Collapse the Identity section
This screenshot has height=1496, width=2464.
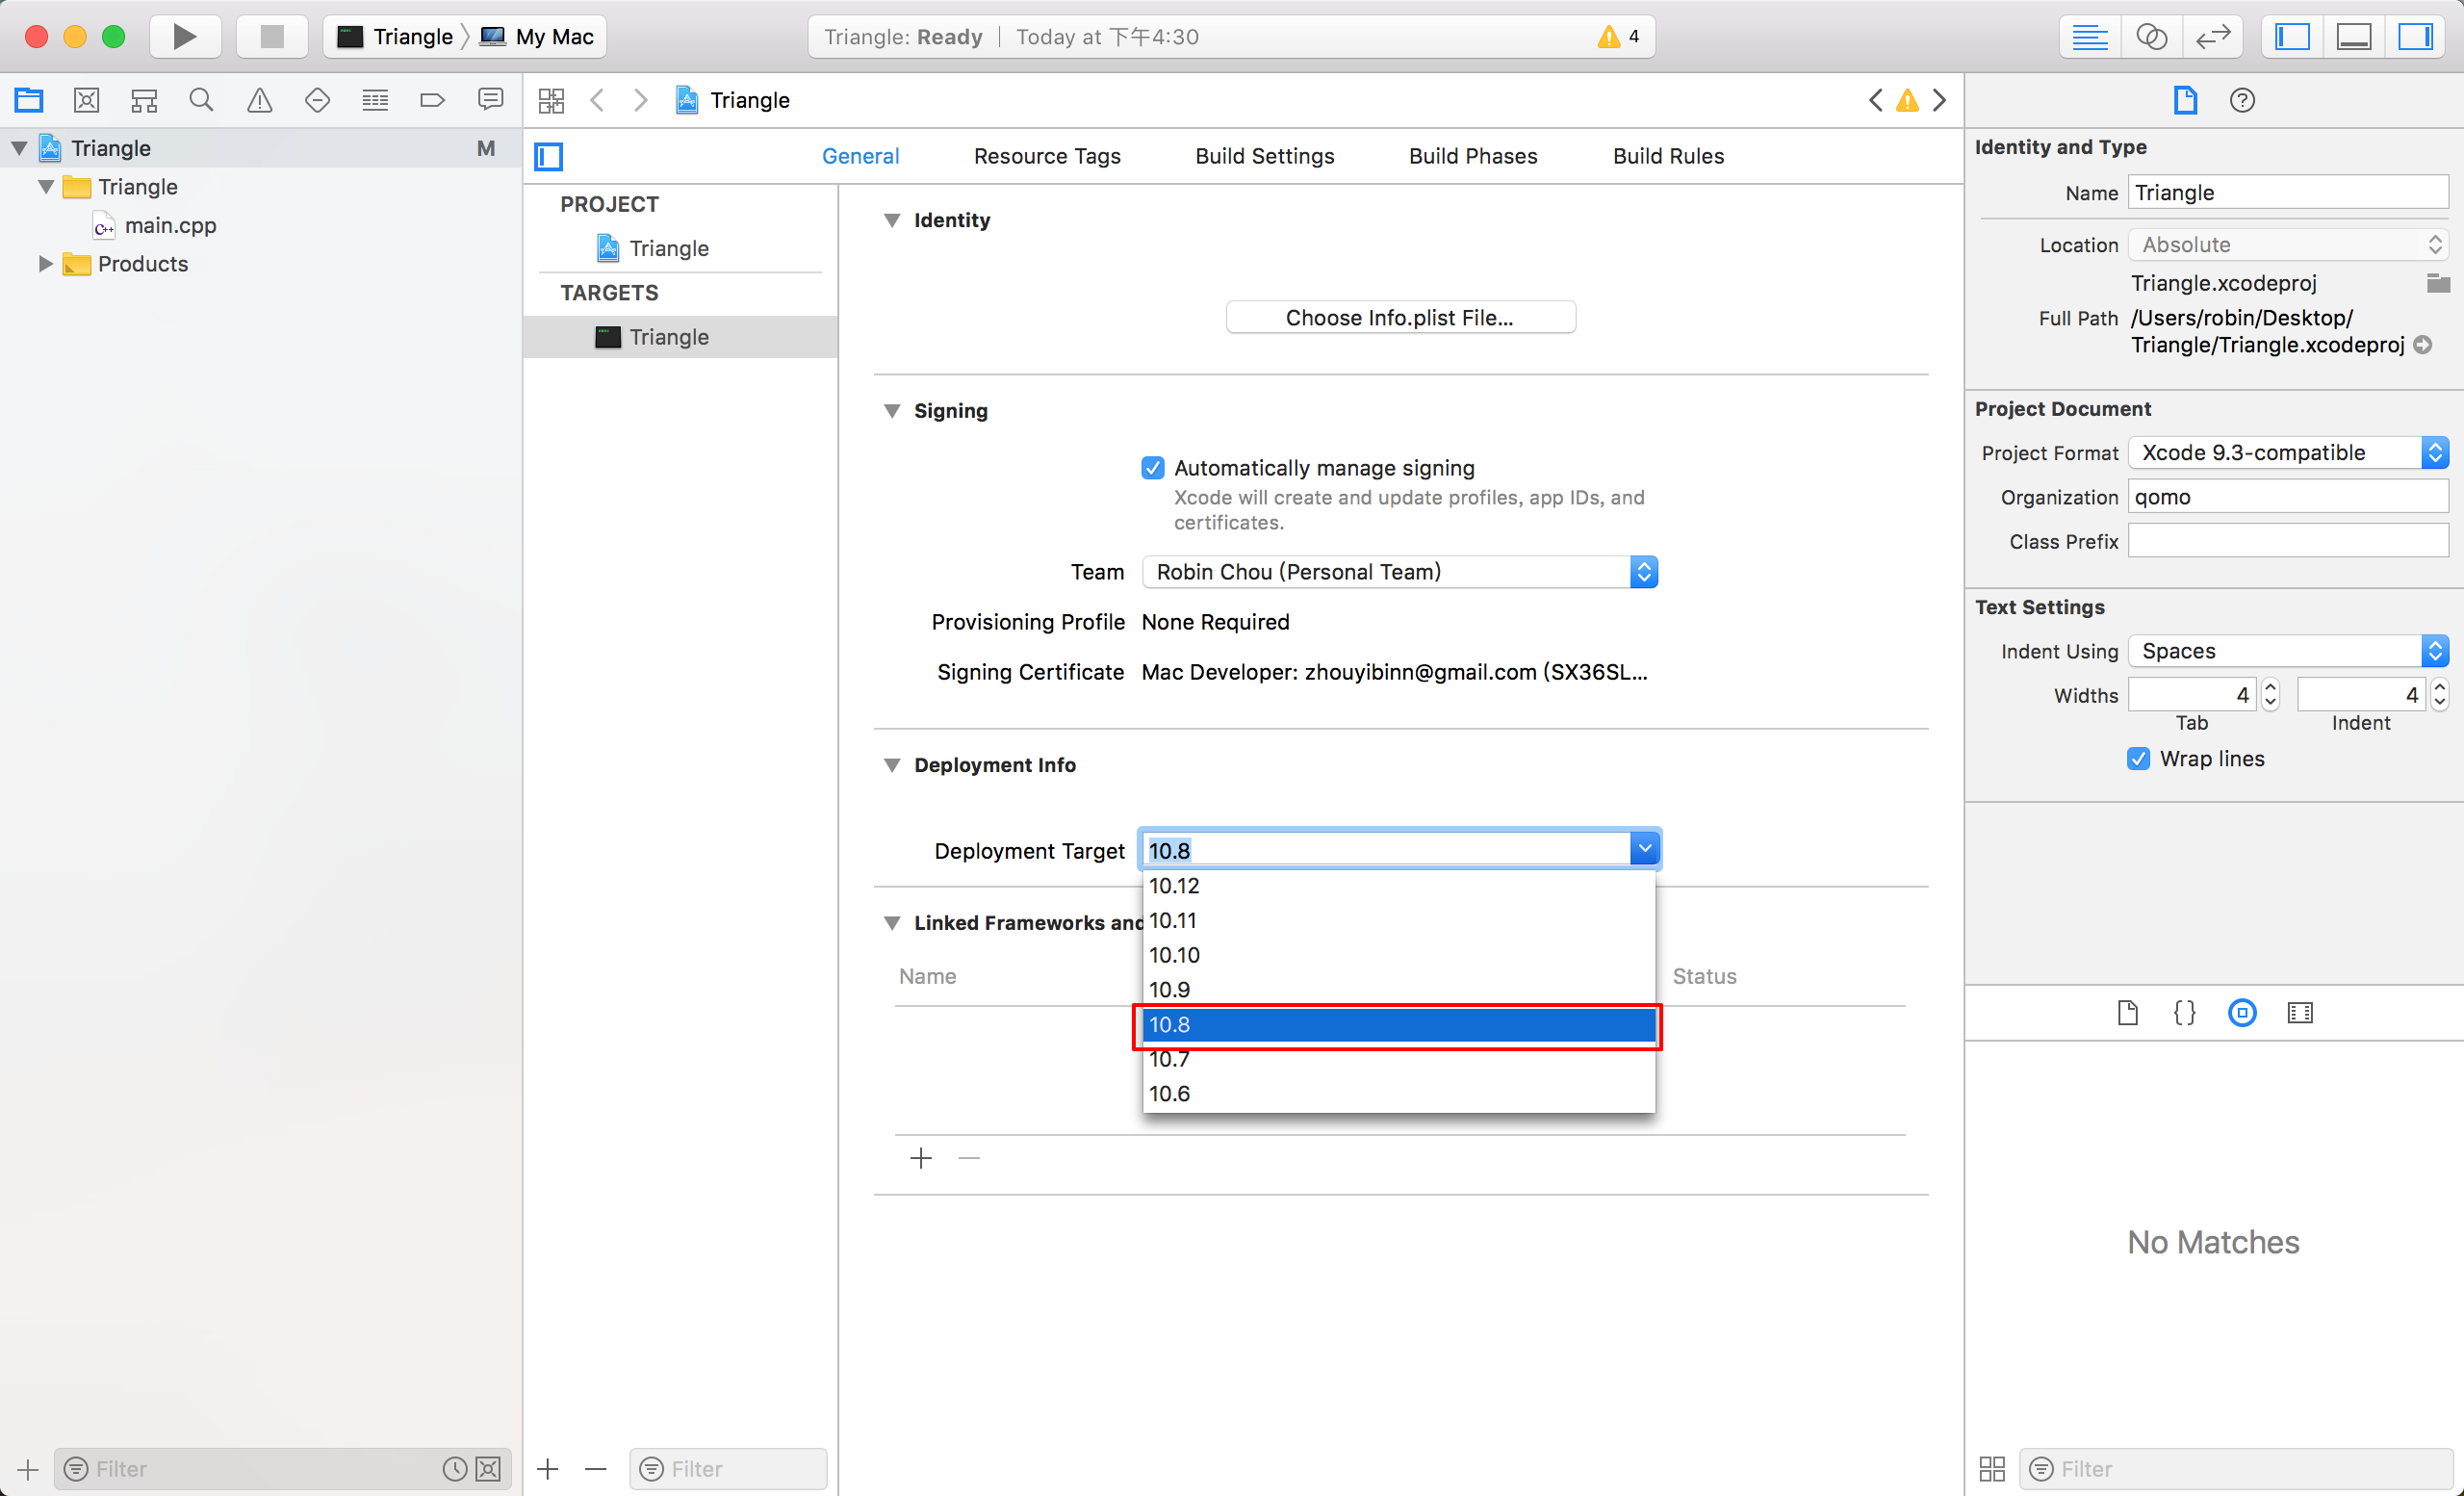(892, 220)
